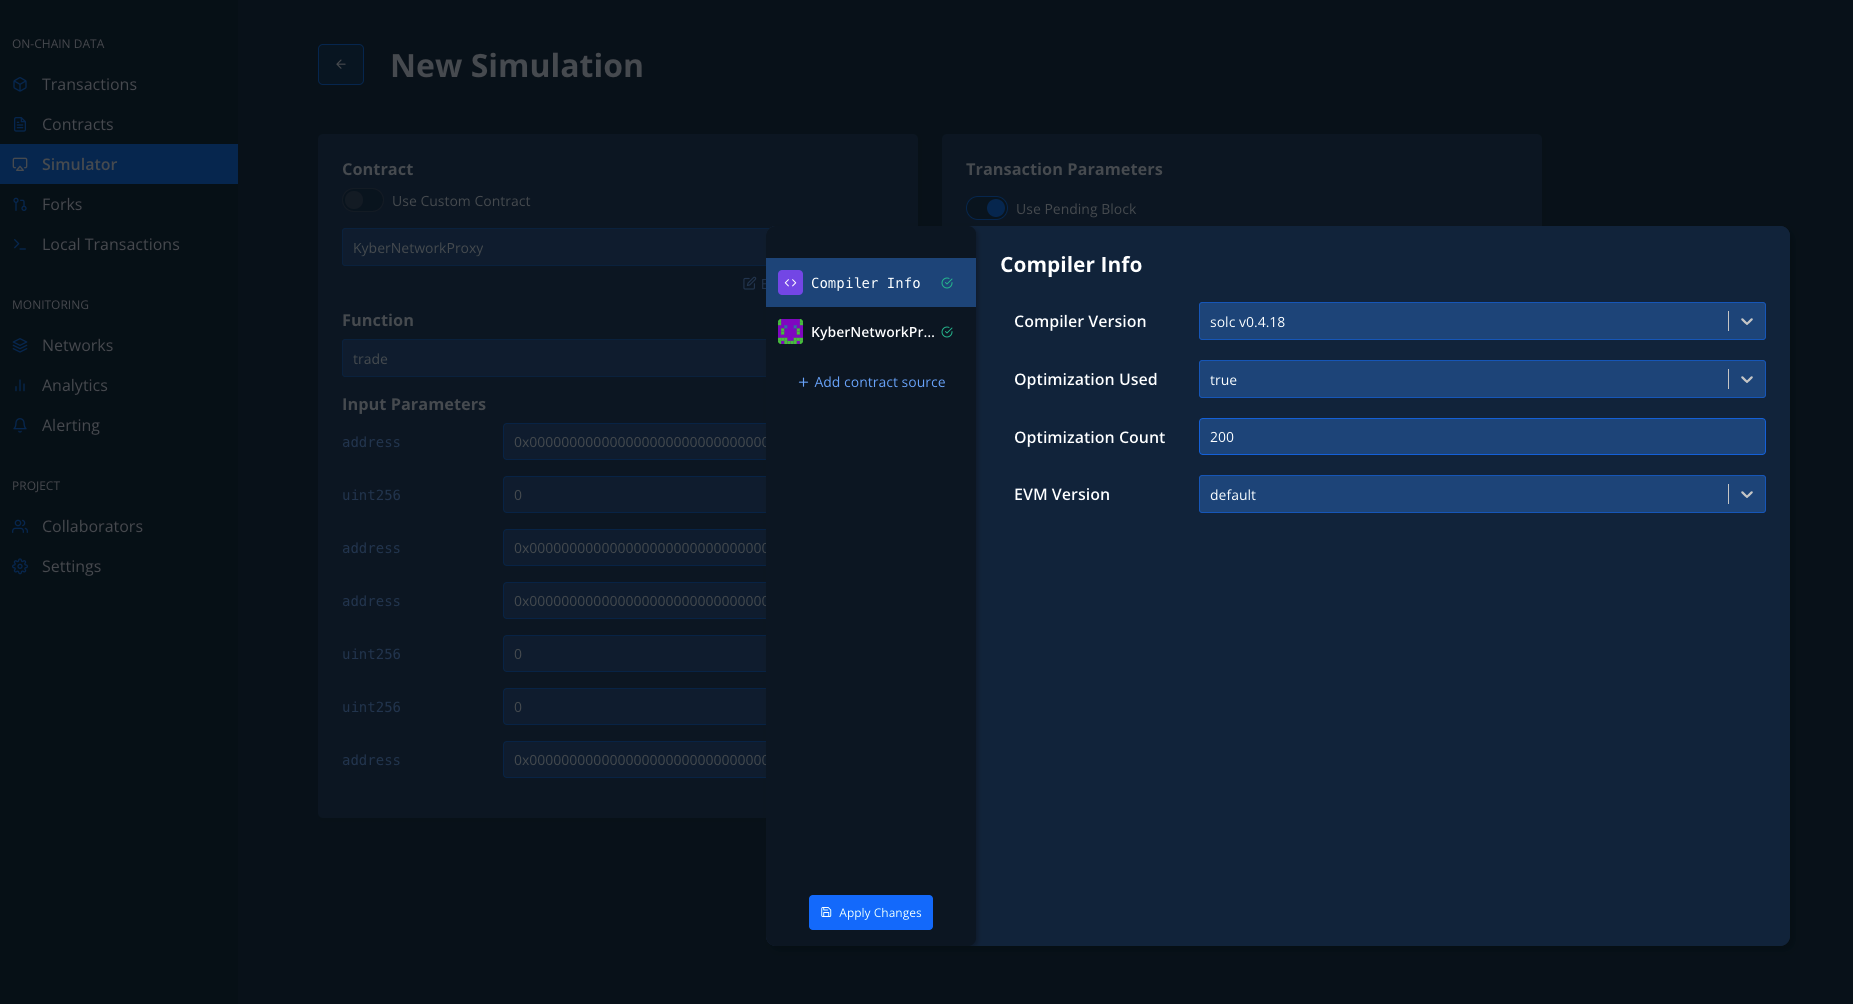Click the Transactions cube icon in sidebar
1853x1004 pixels.
(x=20, y=84)
